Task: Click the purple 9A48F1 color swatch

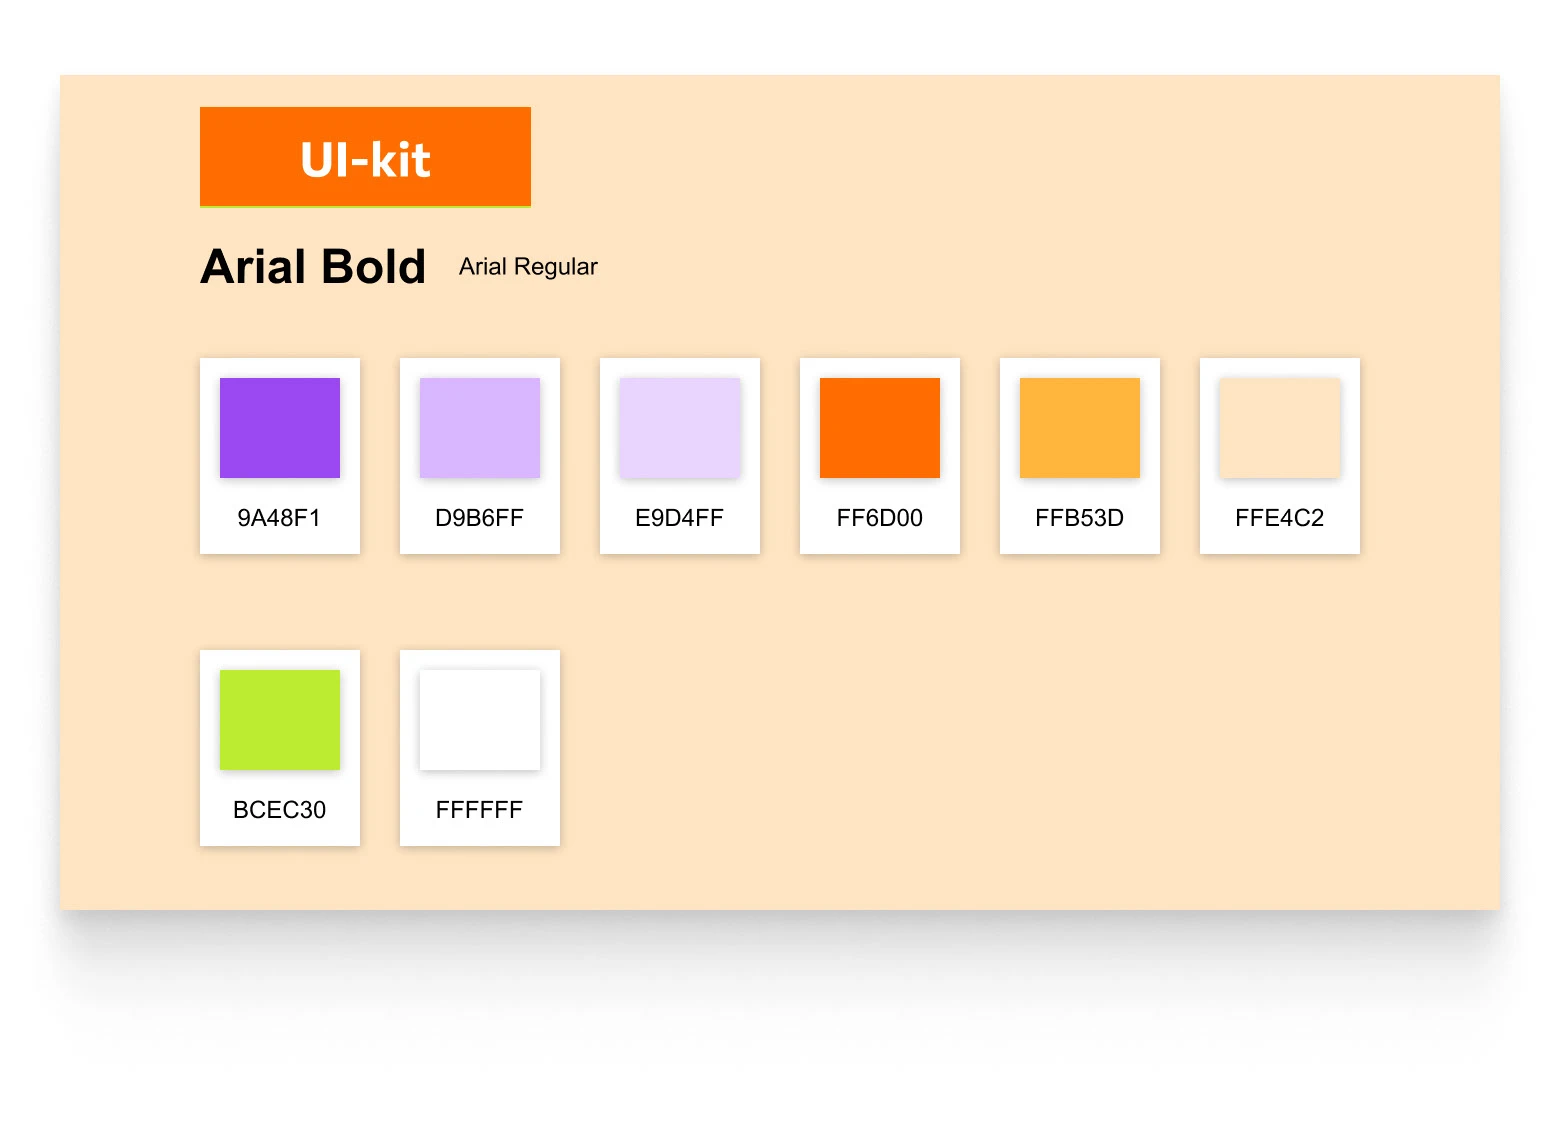Action: (x=280, y=428)
